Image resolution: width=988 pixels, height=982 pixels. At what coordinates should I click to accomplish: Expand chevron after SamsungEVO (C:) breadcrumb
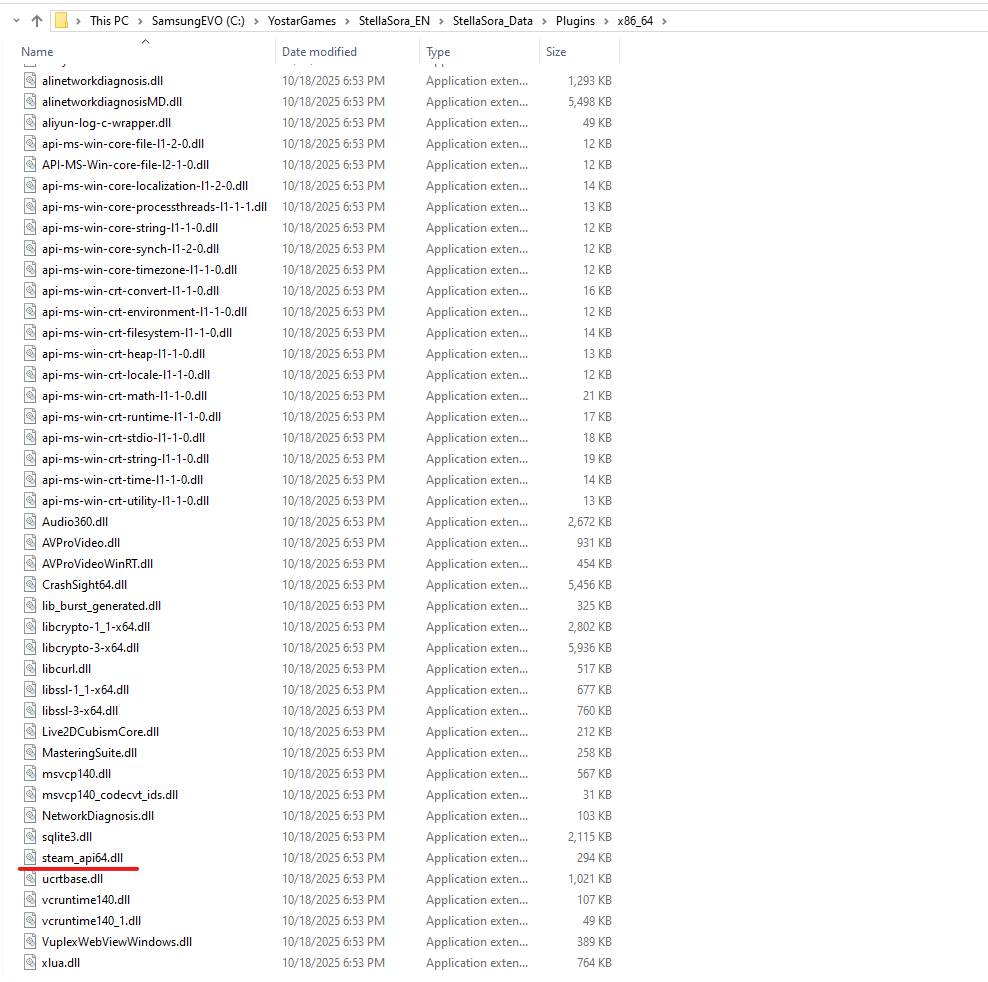click(256, 21)
